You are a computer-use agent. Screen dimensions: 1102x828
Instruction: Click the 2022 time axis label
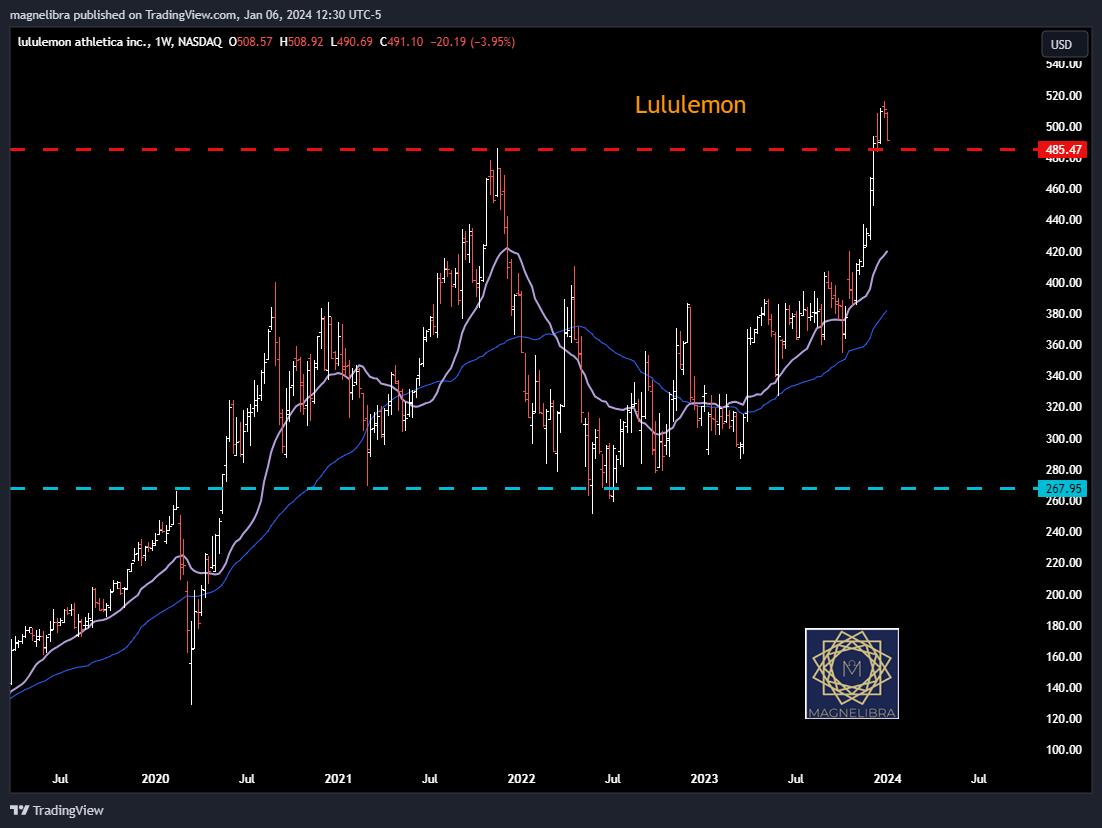point(521,779)
